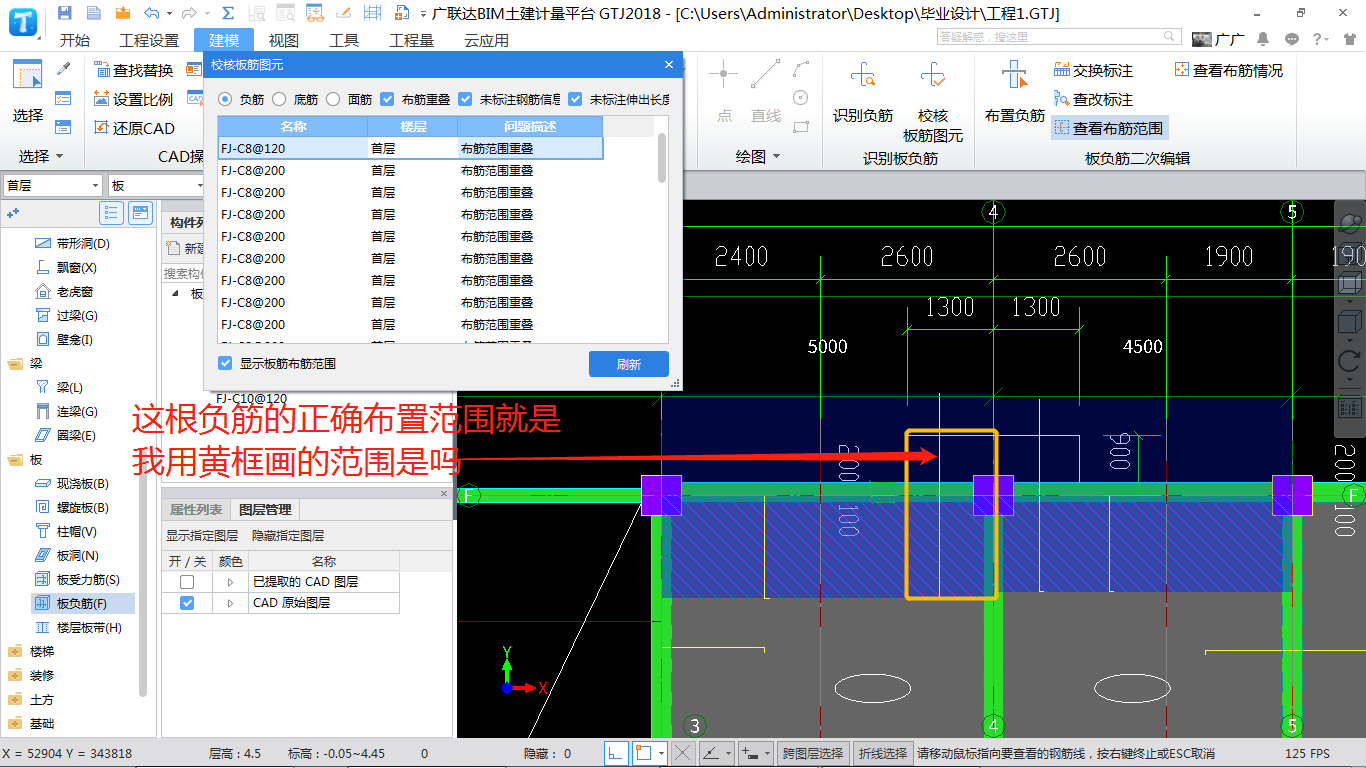Screen dimensions: 1366x768
Task: Select the FJ-C8@120 row in the dialog list
Action: (x=410, y=148)
